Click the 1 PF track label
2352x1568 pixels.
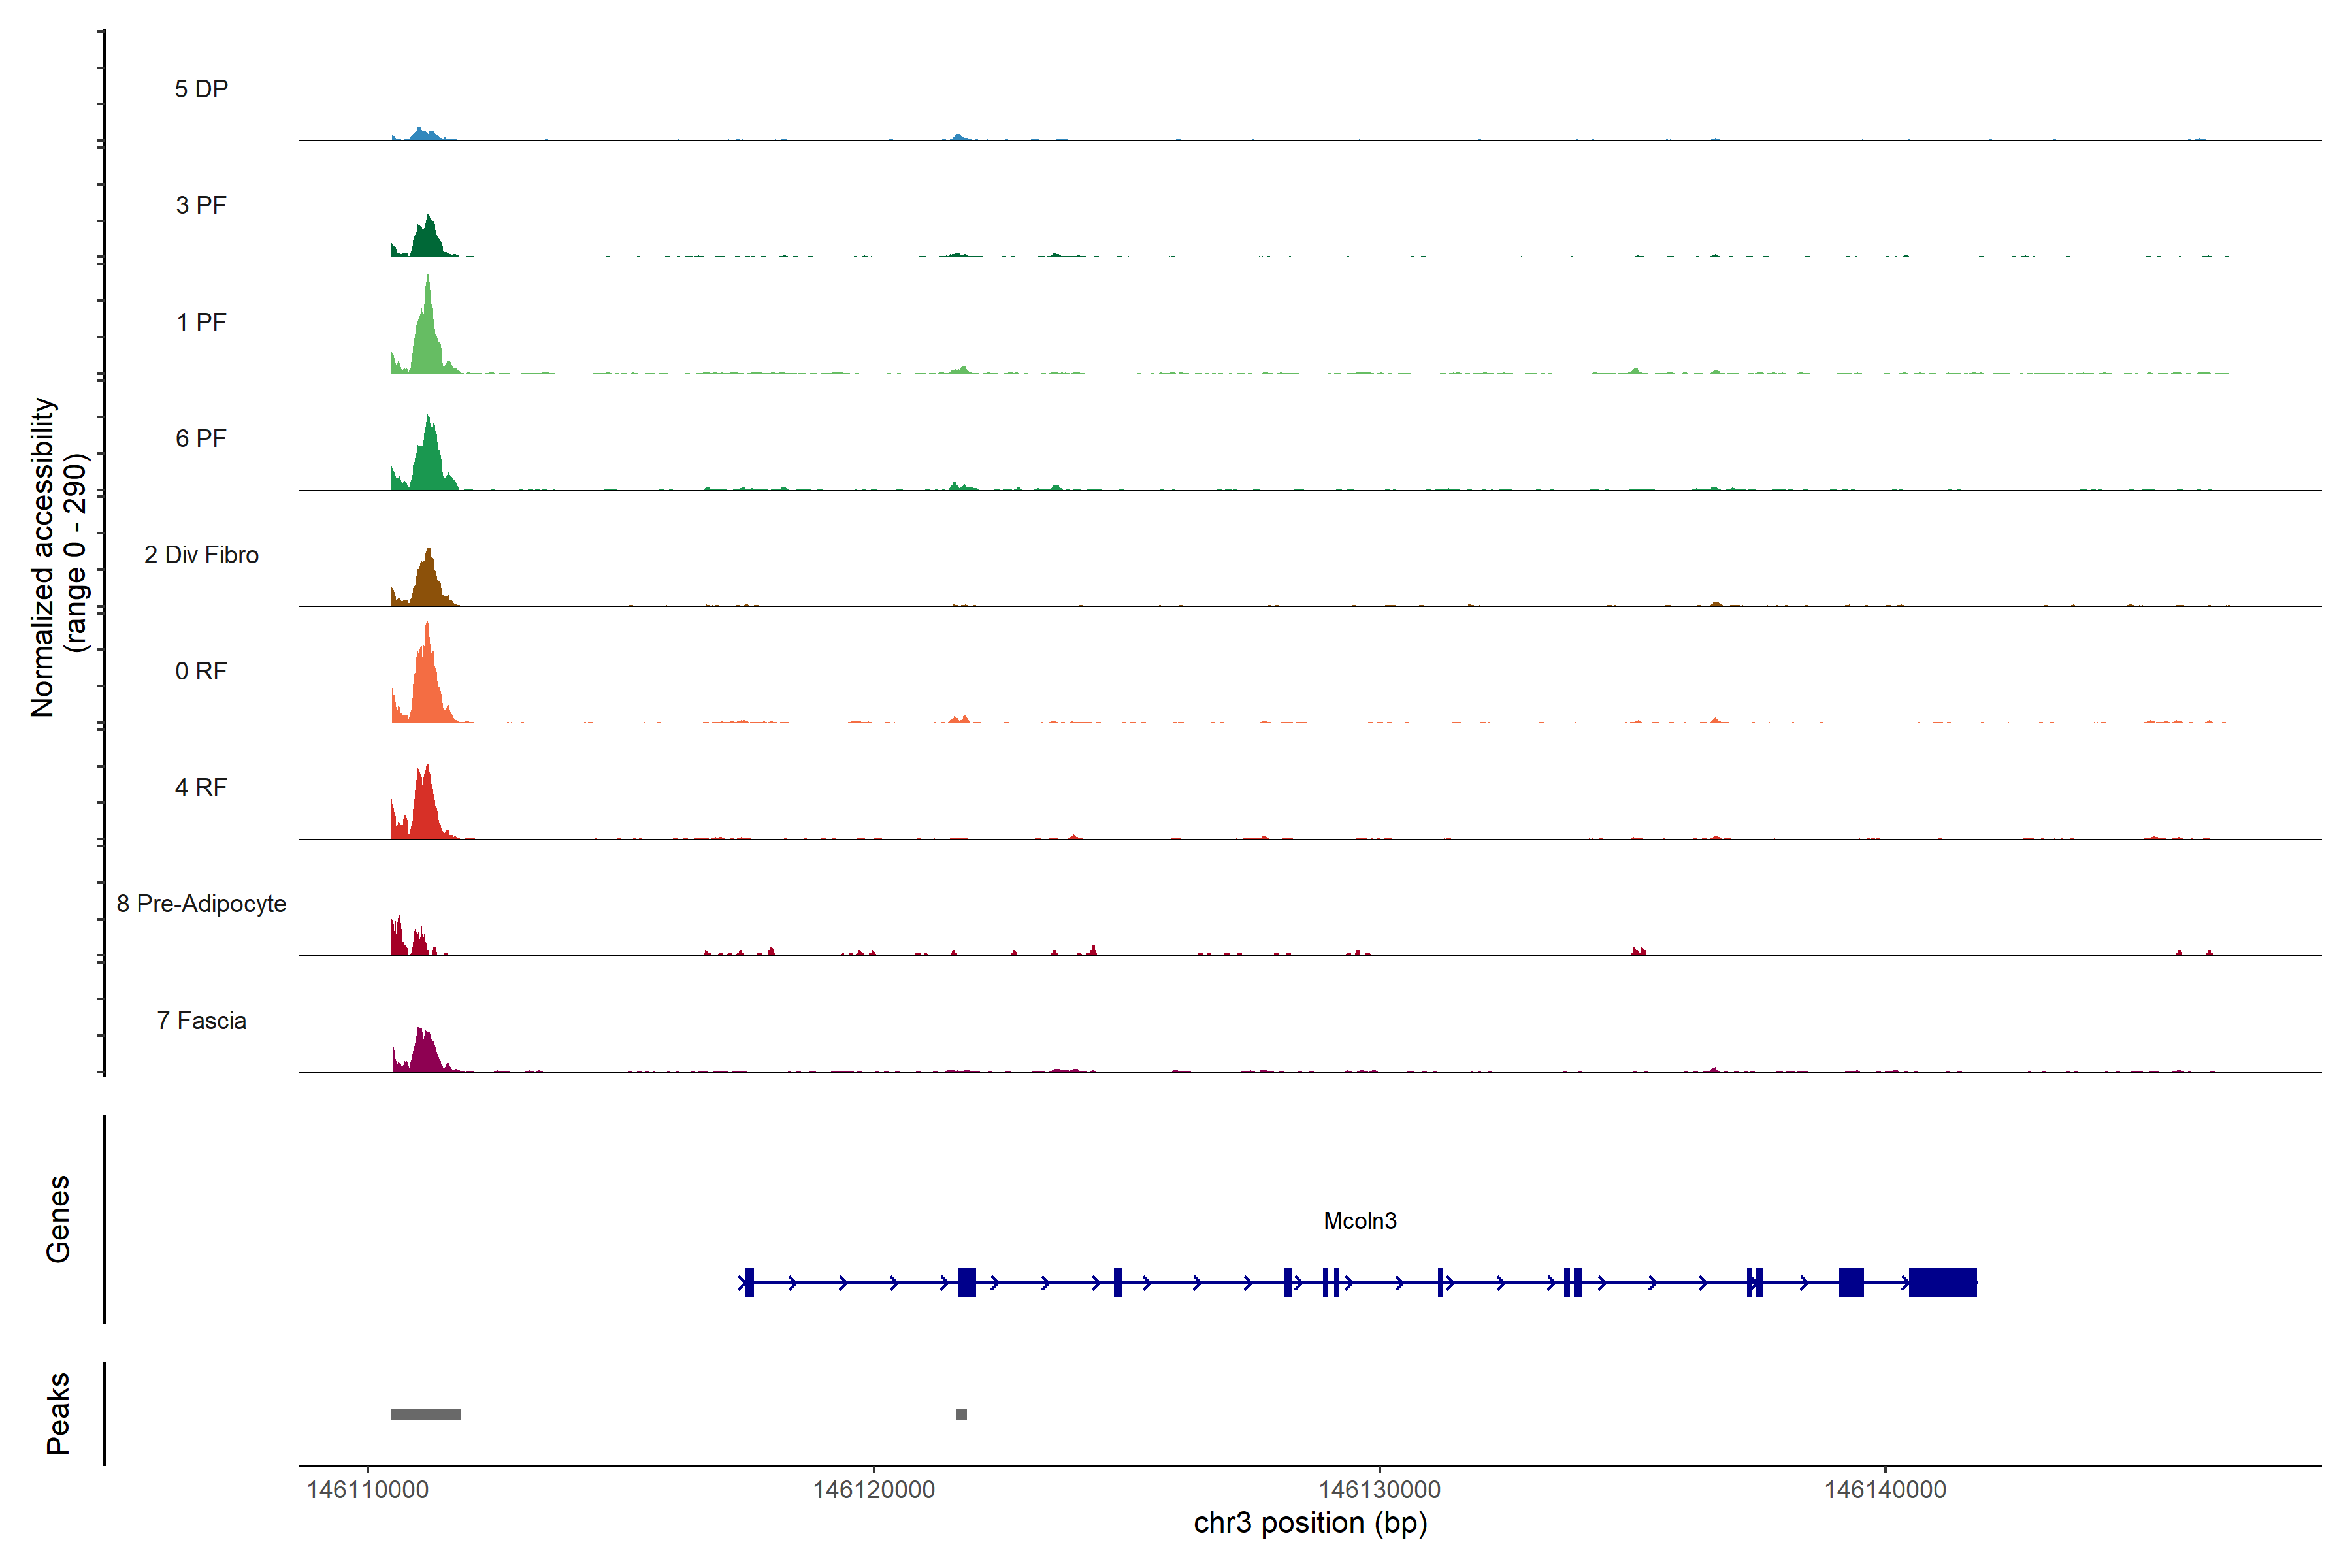pyautogui.click(x=201, y=322)
